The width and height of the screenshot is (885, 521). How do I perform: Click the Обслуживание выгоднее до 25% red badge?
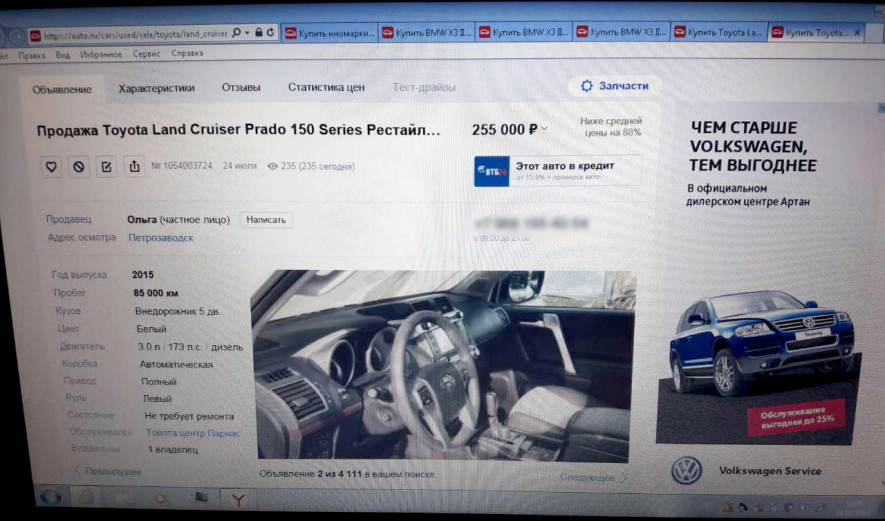tap(796, 417)
